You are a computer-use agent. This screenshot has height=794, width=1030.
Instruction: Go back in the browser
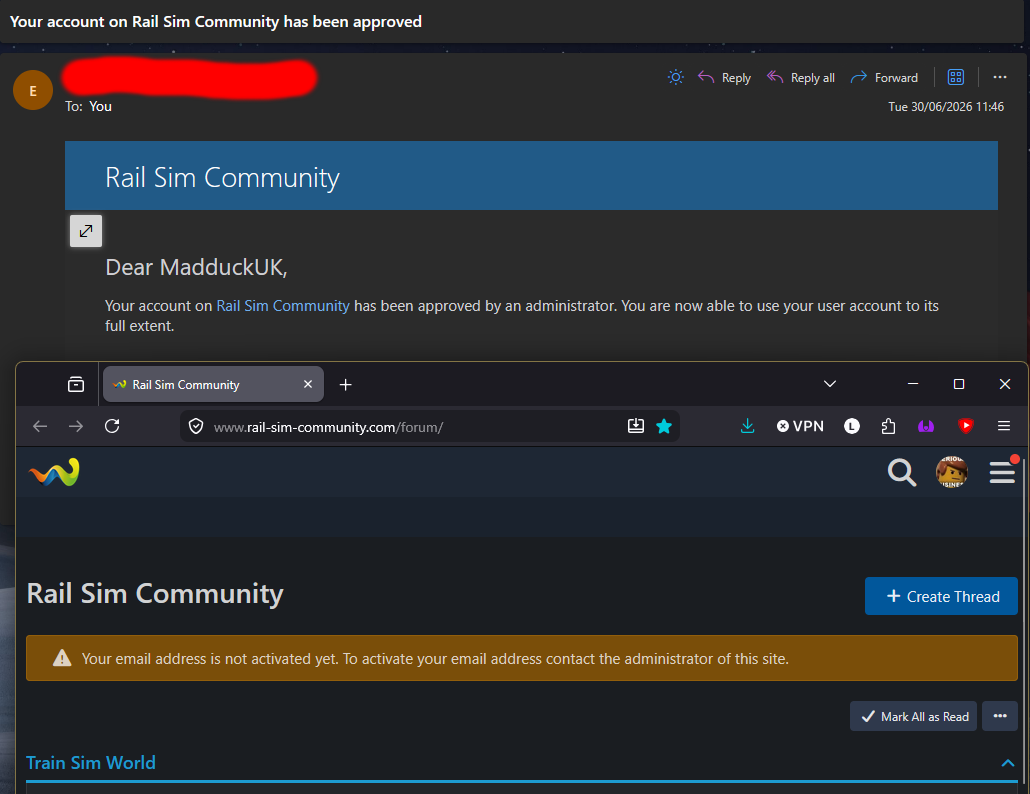point(40,426)
